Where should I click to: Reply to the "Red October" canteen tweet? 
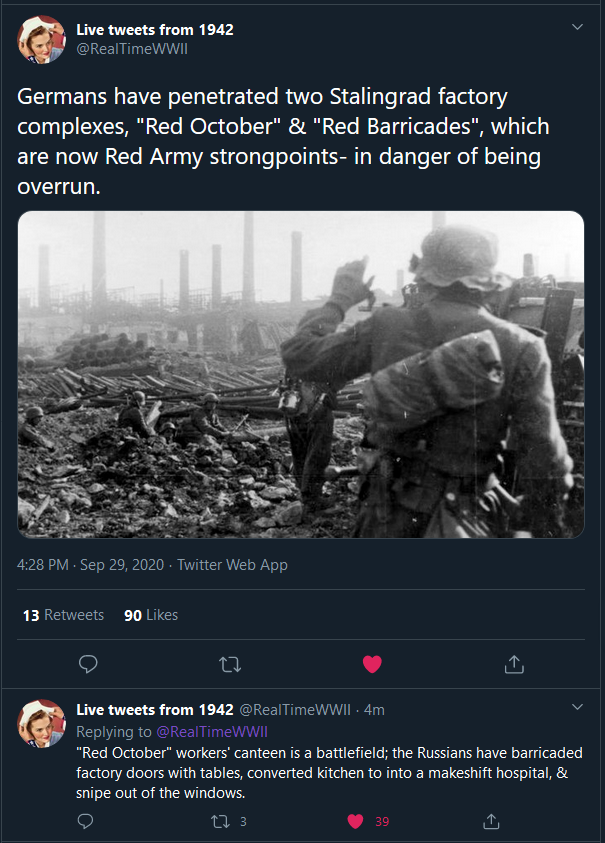(87, 821)
